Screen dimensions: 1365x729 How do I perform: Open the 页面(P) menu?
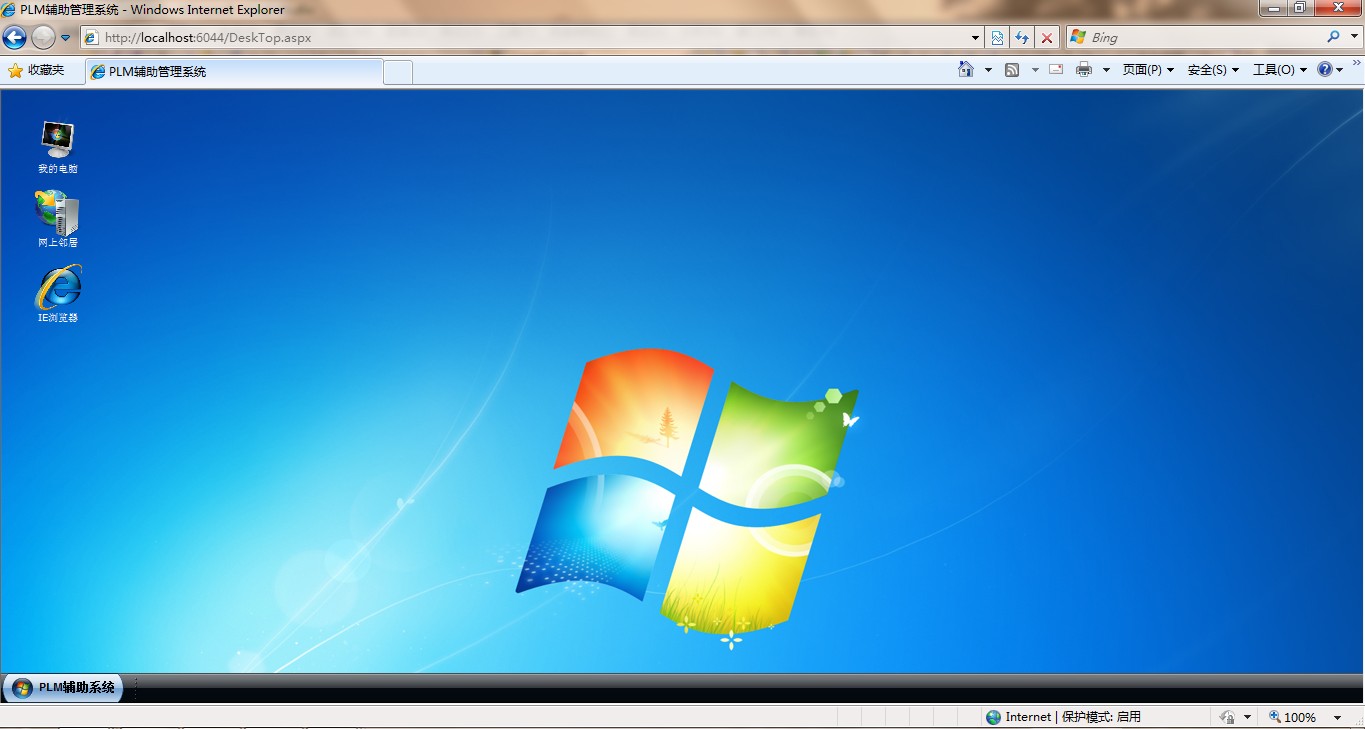(x=1148, y=70)
